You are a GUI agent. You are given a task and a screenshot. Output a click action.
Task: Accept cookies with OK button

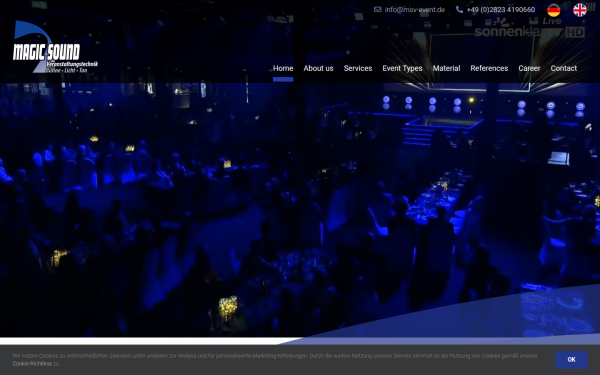(571, 360)
